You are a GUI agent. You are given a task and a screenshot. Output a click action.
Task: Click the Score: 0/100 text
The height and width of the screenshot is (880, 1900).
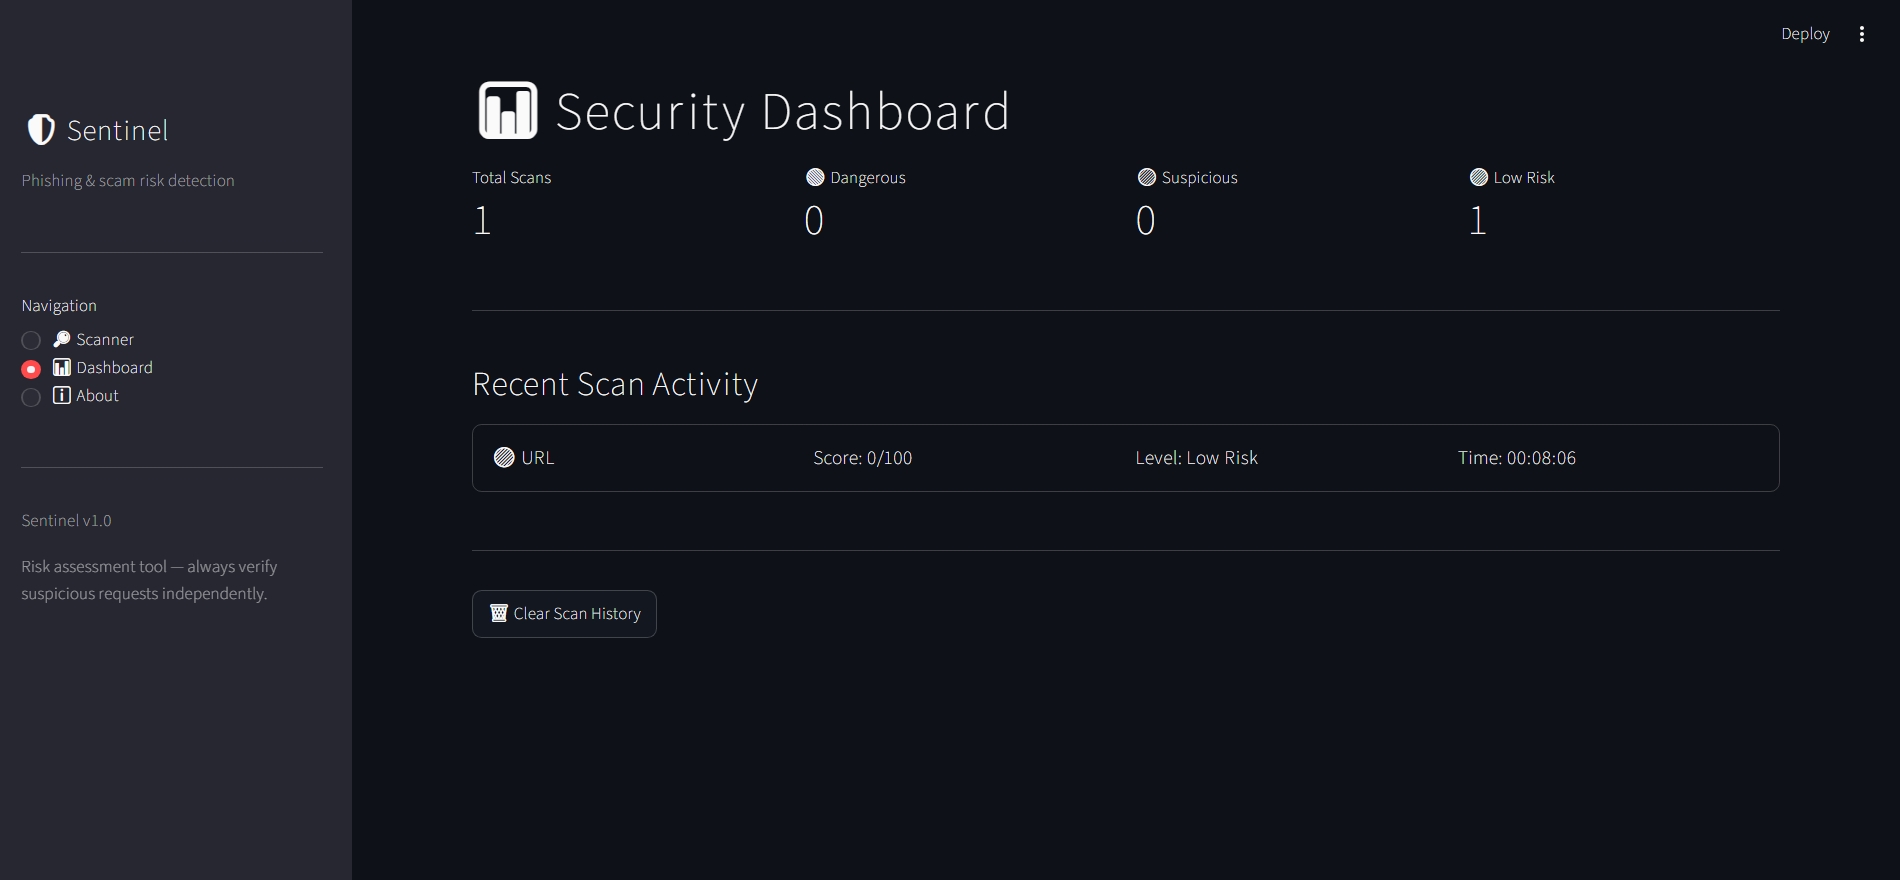tap(863, 458)
